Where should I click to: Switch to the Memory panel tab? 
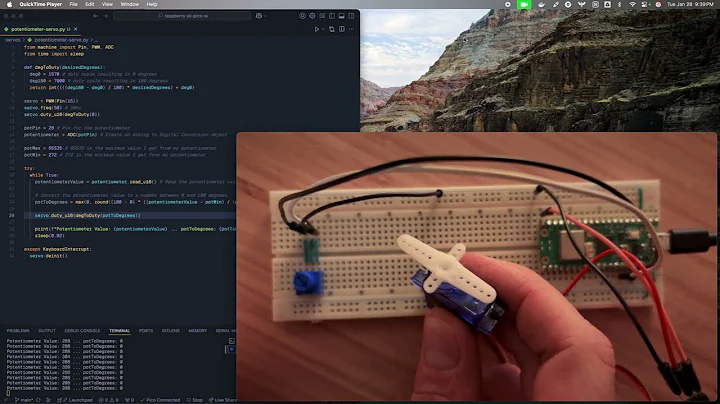coord(197,331)
